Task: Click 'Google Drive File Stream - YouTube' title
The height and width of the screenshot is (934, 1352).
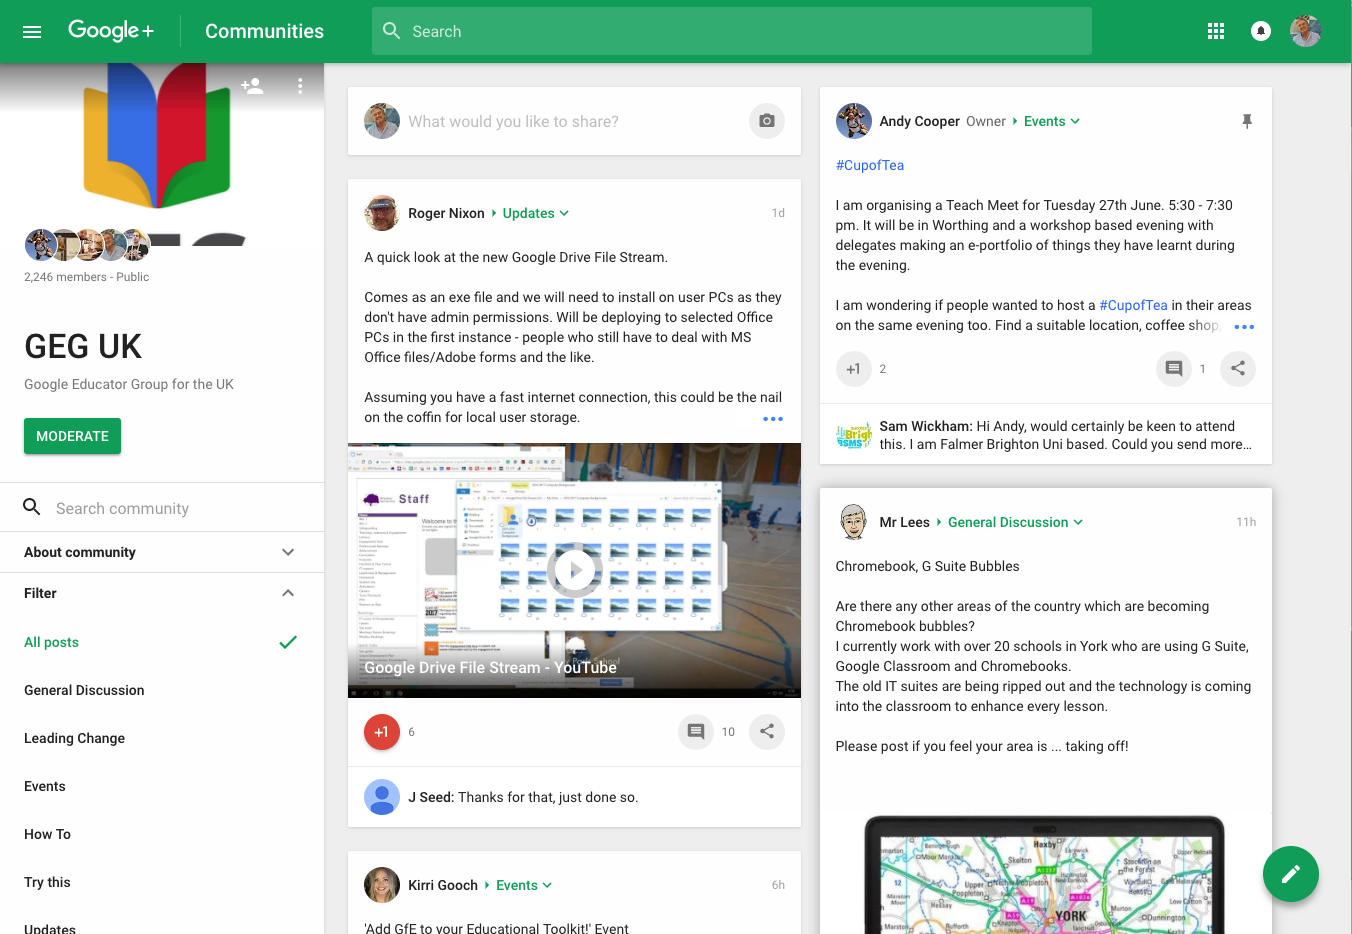Action: click(x=490, y=667)
